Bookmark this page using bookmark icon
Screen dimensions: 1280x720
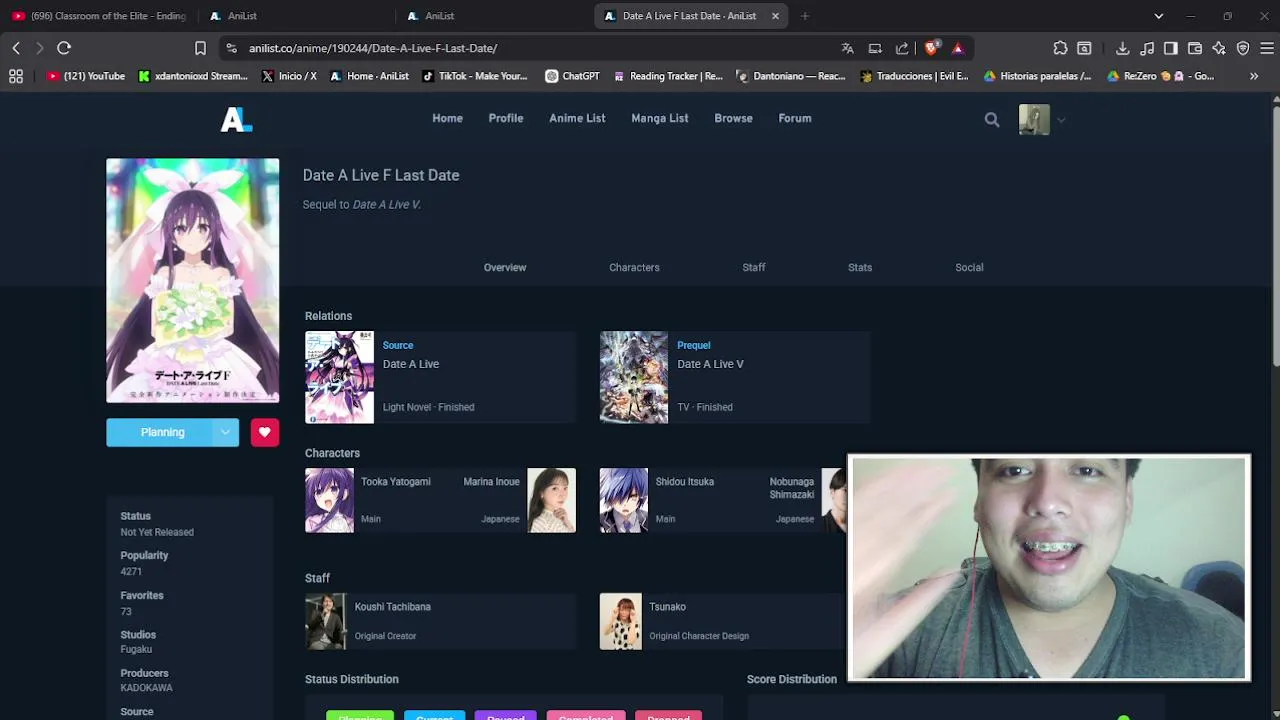tap(200, 48)
